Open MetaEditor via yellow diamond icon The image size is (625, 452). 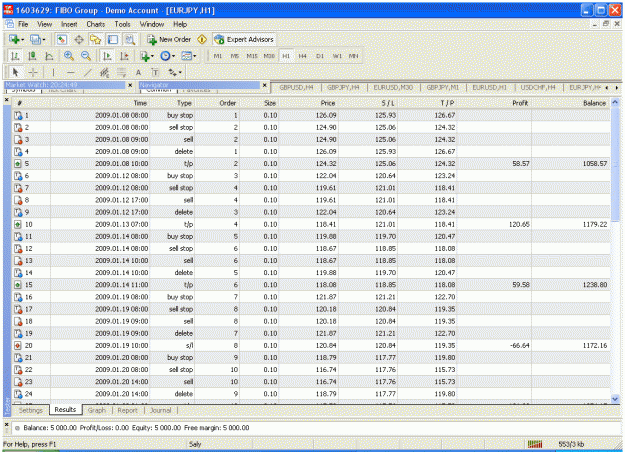coord(202,39)
